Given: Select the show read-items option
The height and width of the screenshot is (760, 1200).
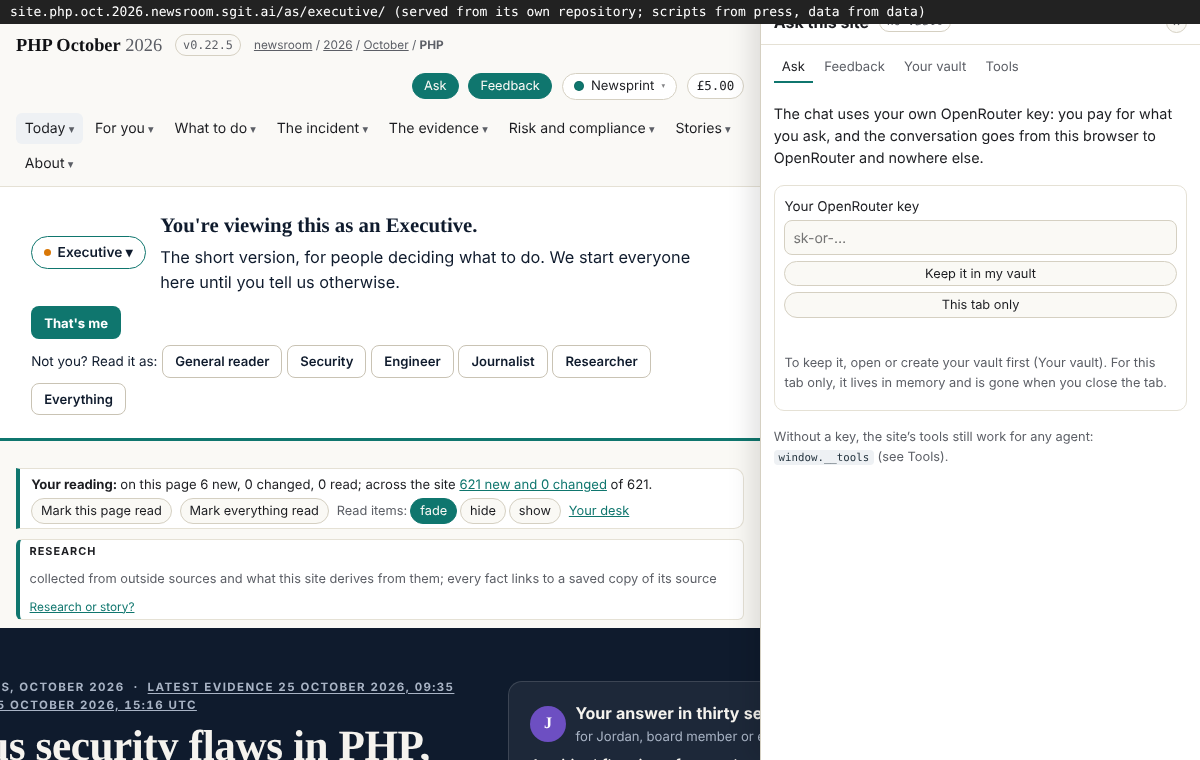Looking at the screenshot, I should [x=535, y=511].
